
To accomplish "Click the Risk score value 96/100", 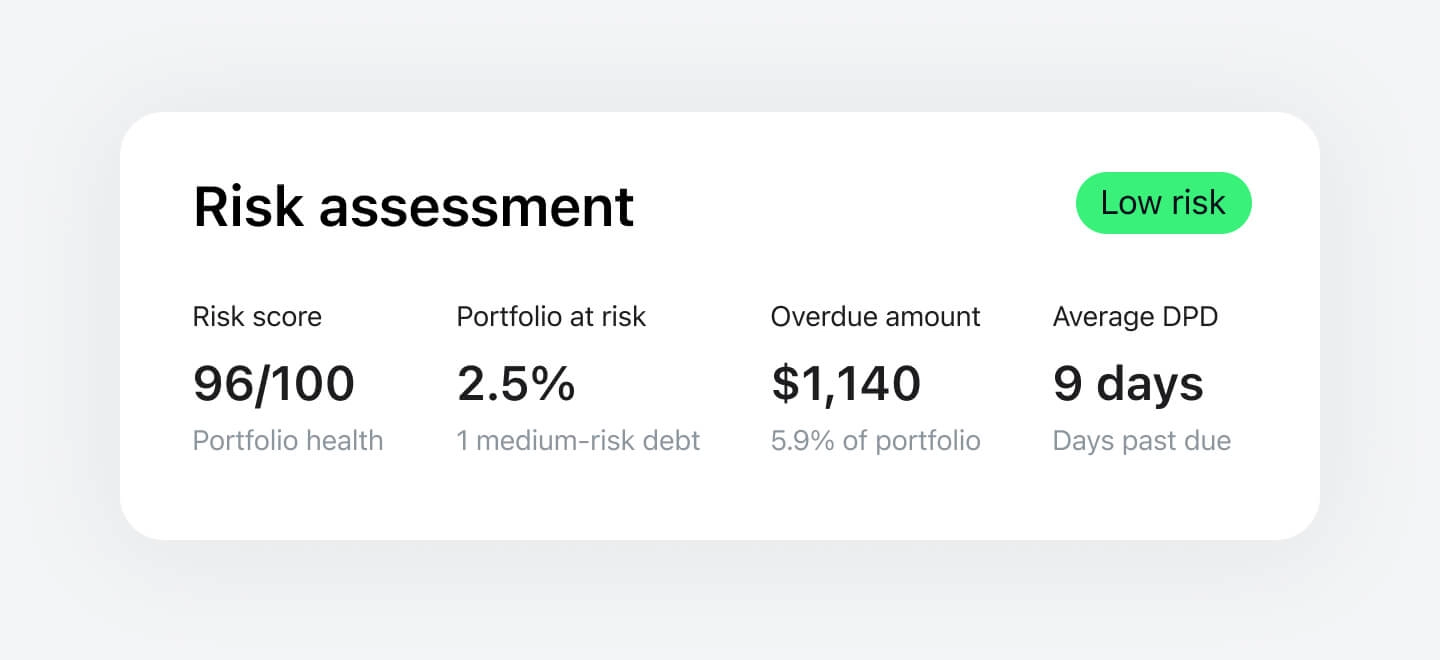I will point(273,383).
